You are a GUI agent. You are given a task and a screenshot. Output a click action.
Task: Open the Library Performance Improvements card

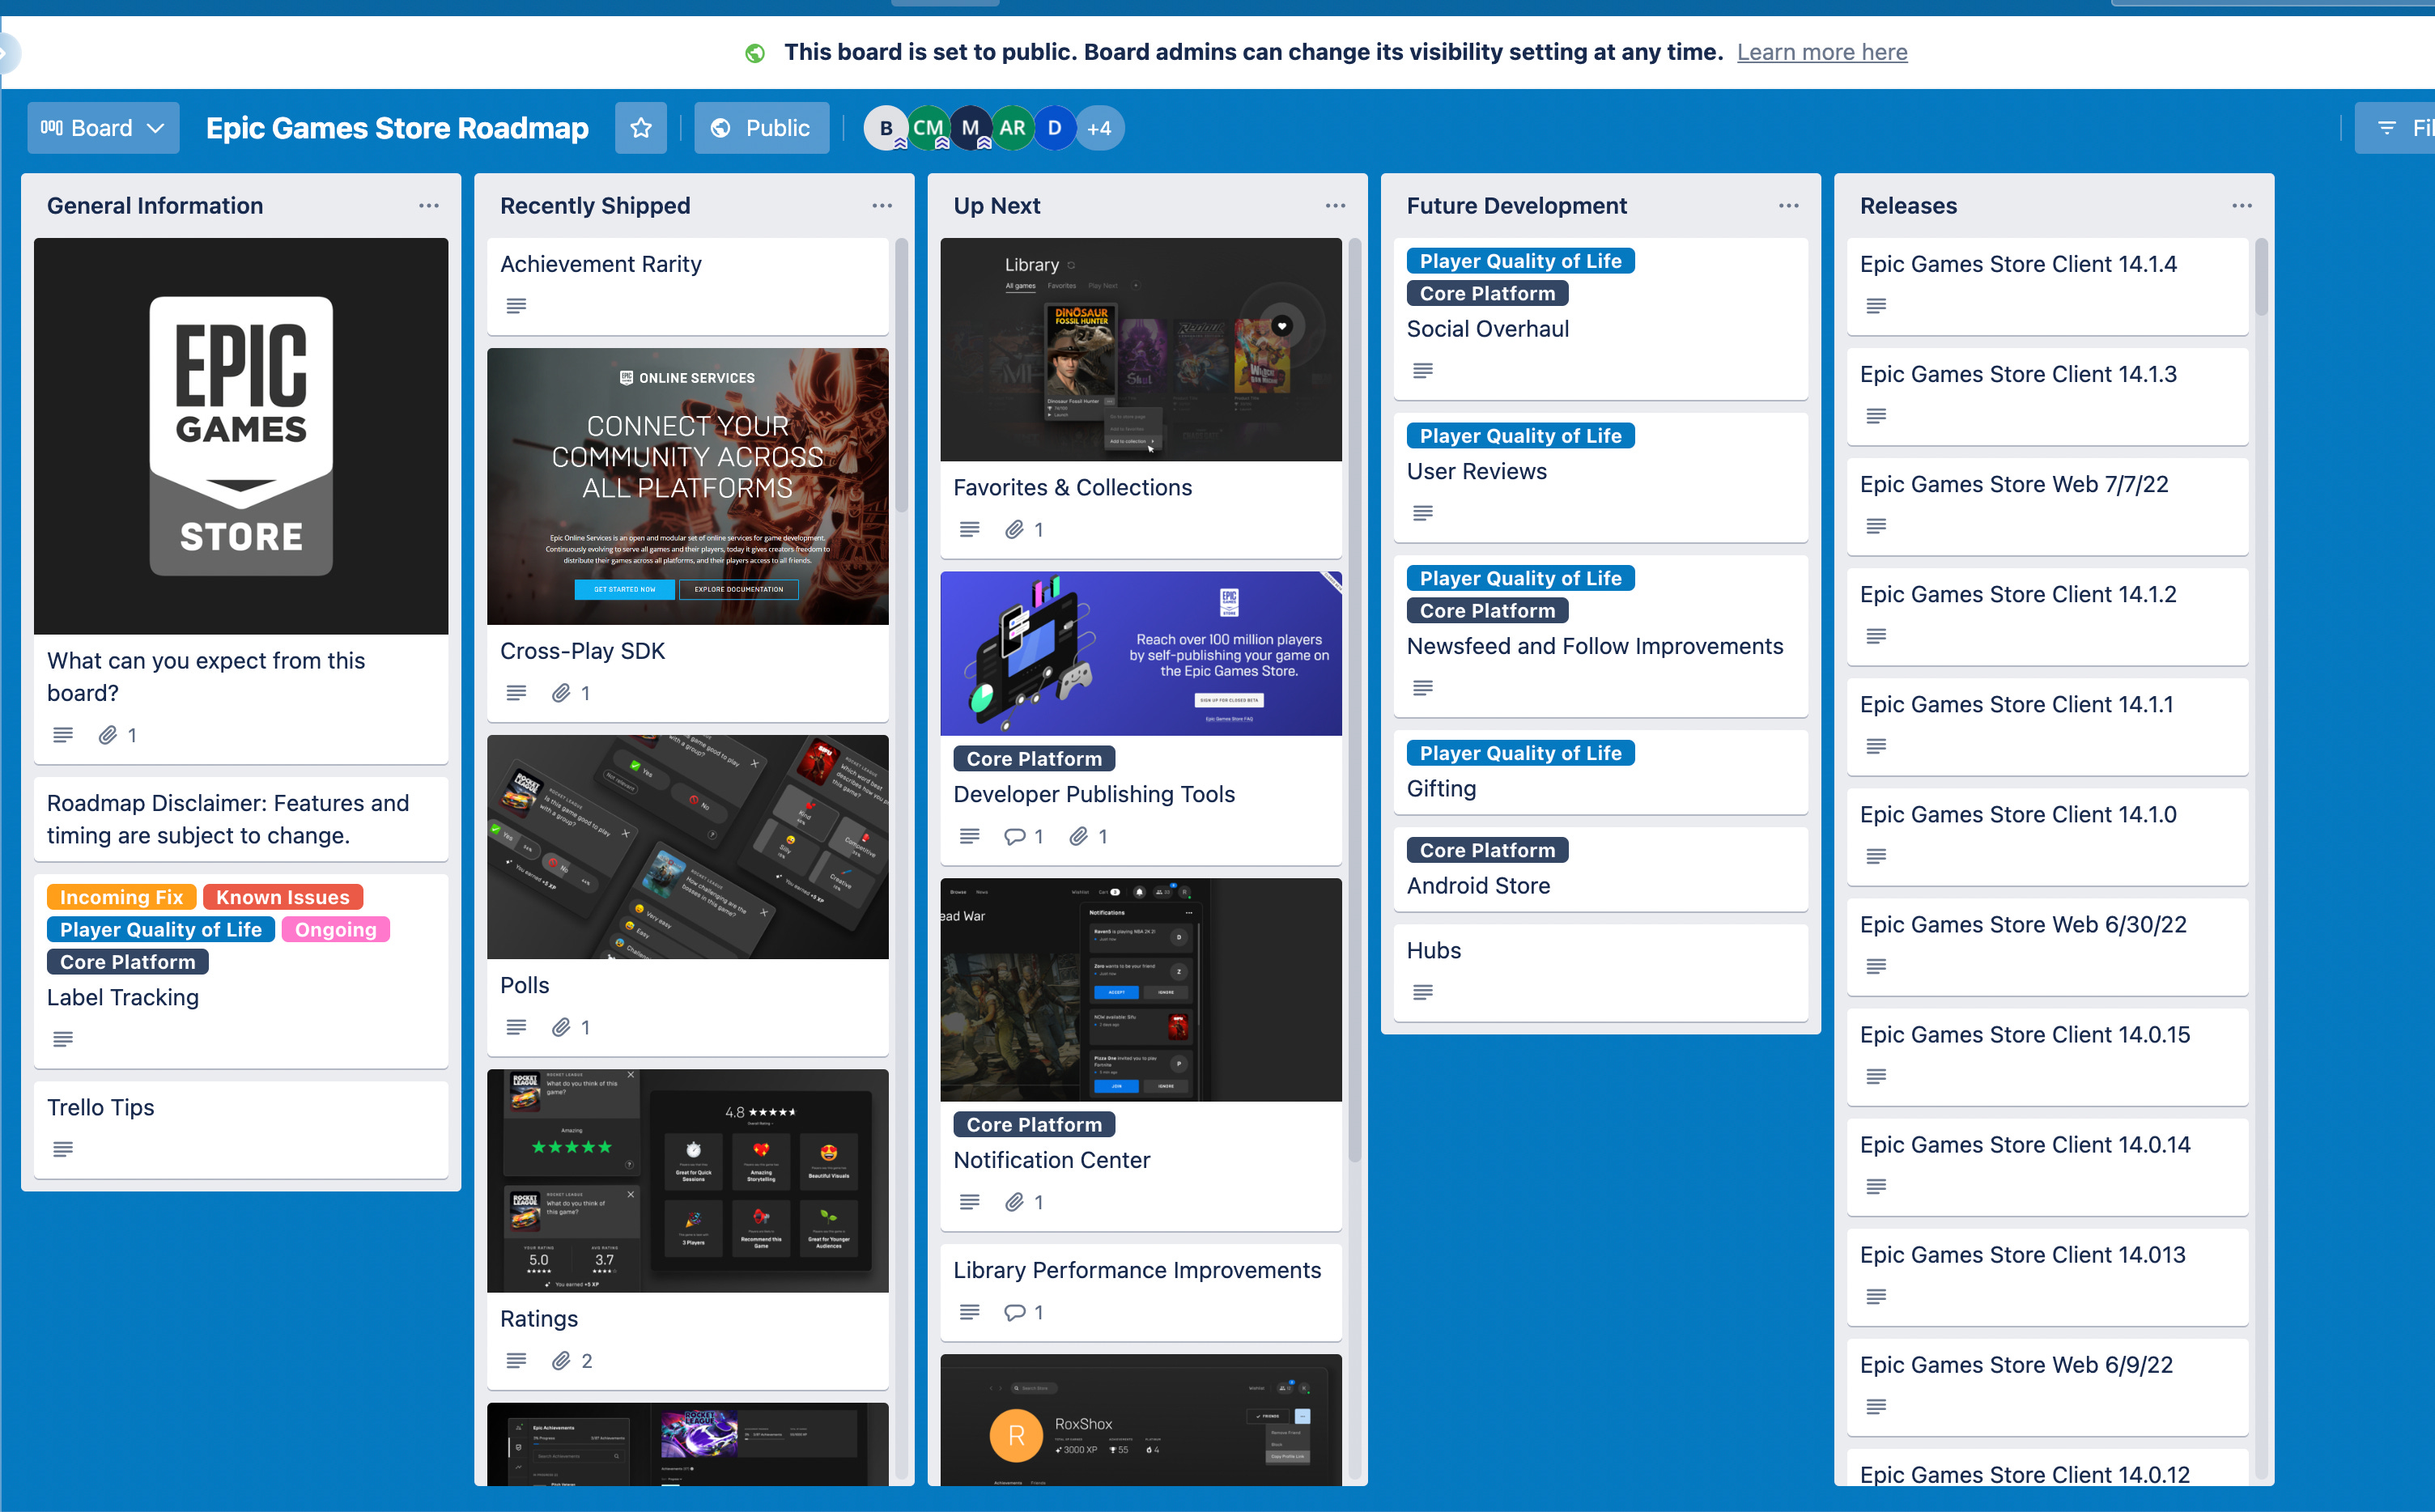click(1141, 1291)
